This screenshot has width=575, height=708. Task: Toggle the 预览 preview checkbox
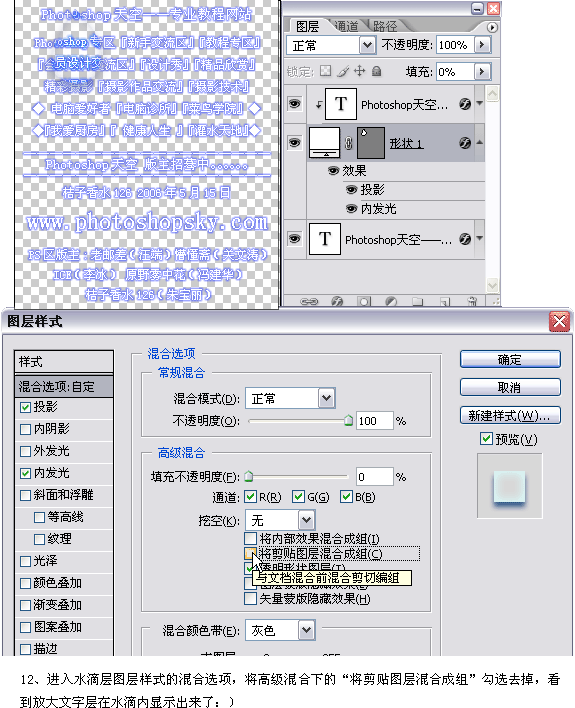[486, 438]
